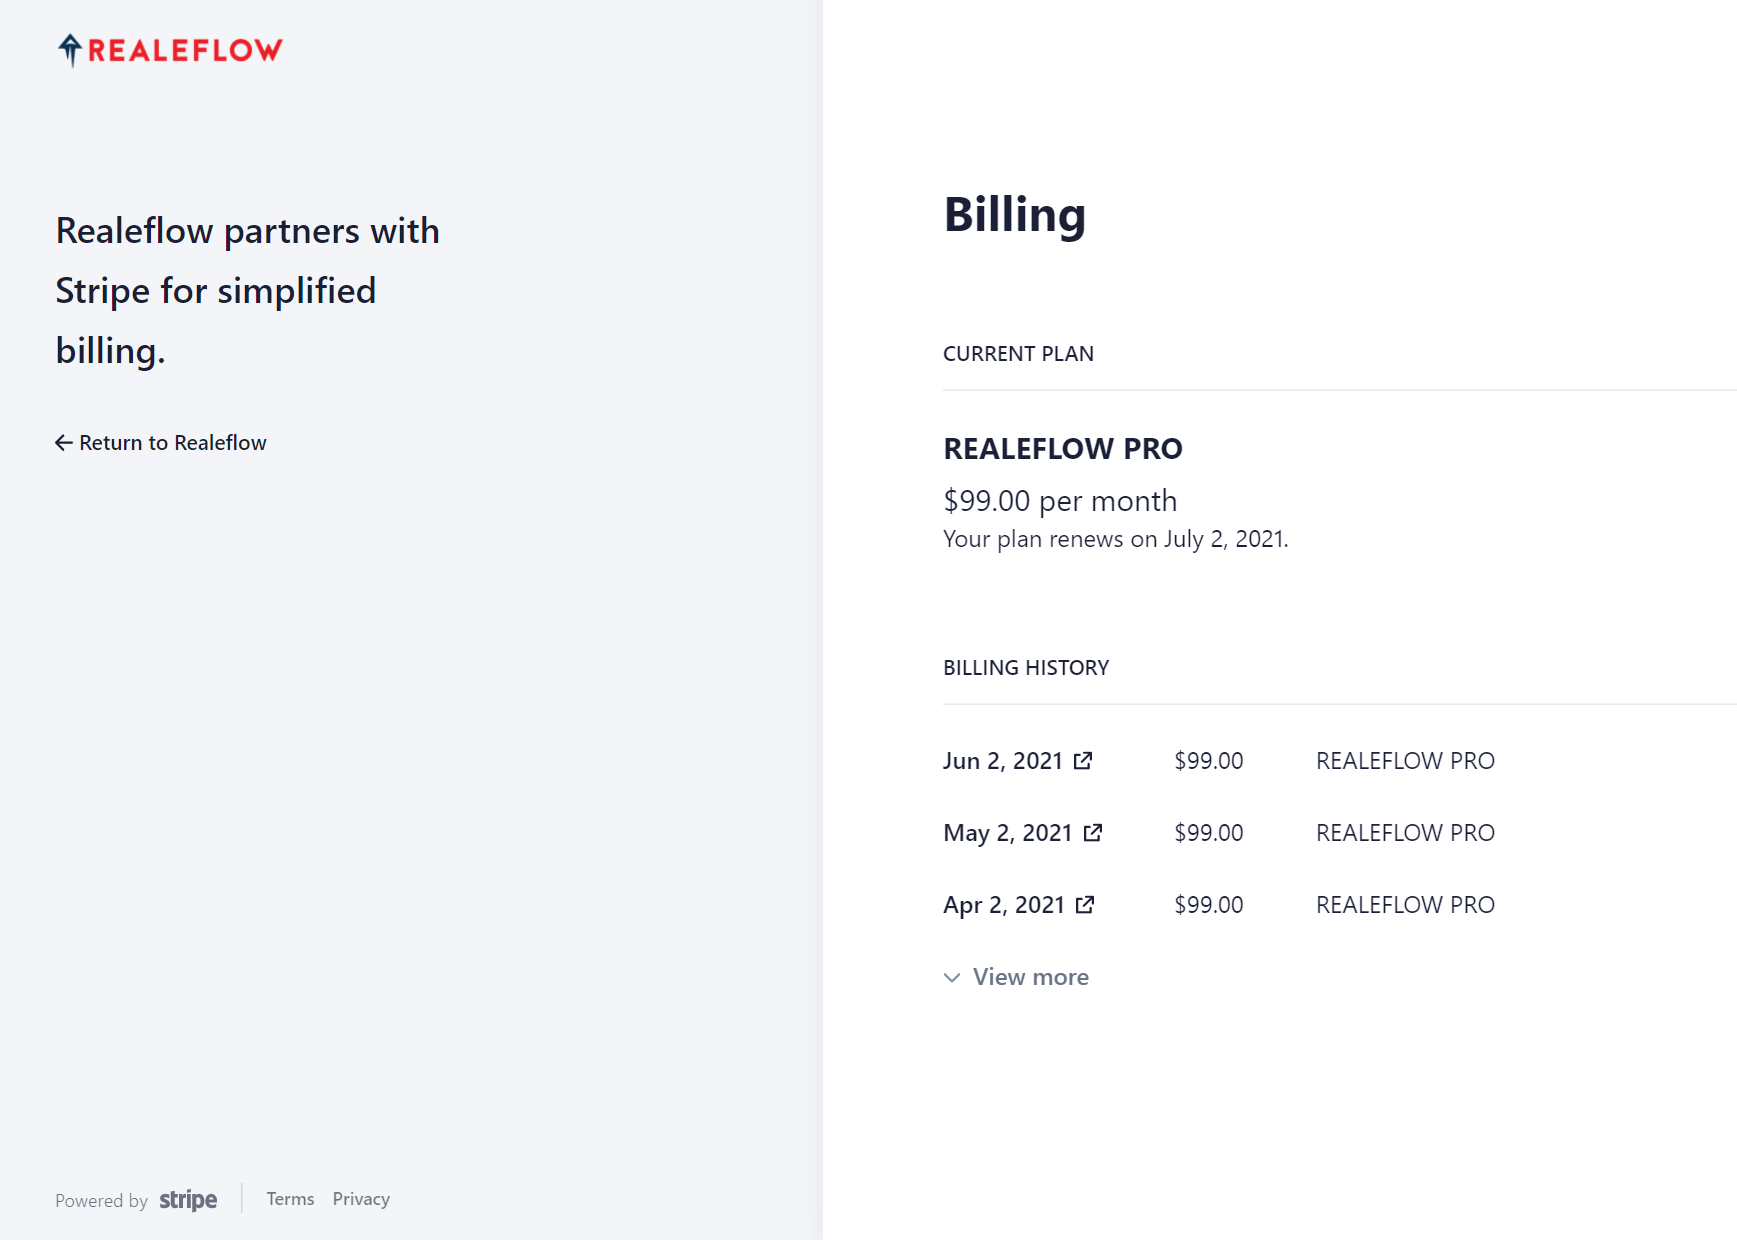Screen dimensions: 1737x1240
Task: Return to Realeflow via the text link
Action: 173,443
